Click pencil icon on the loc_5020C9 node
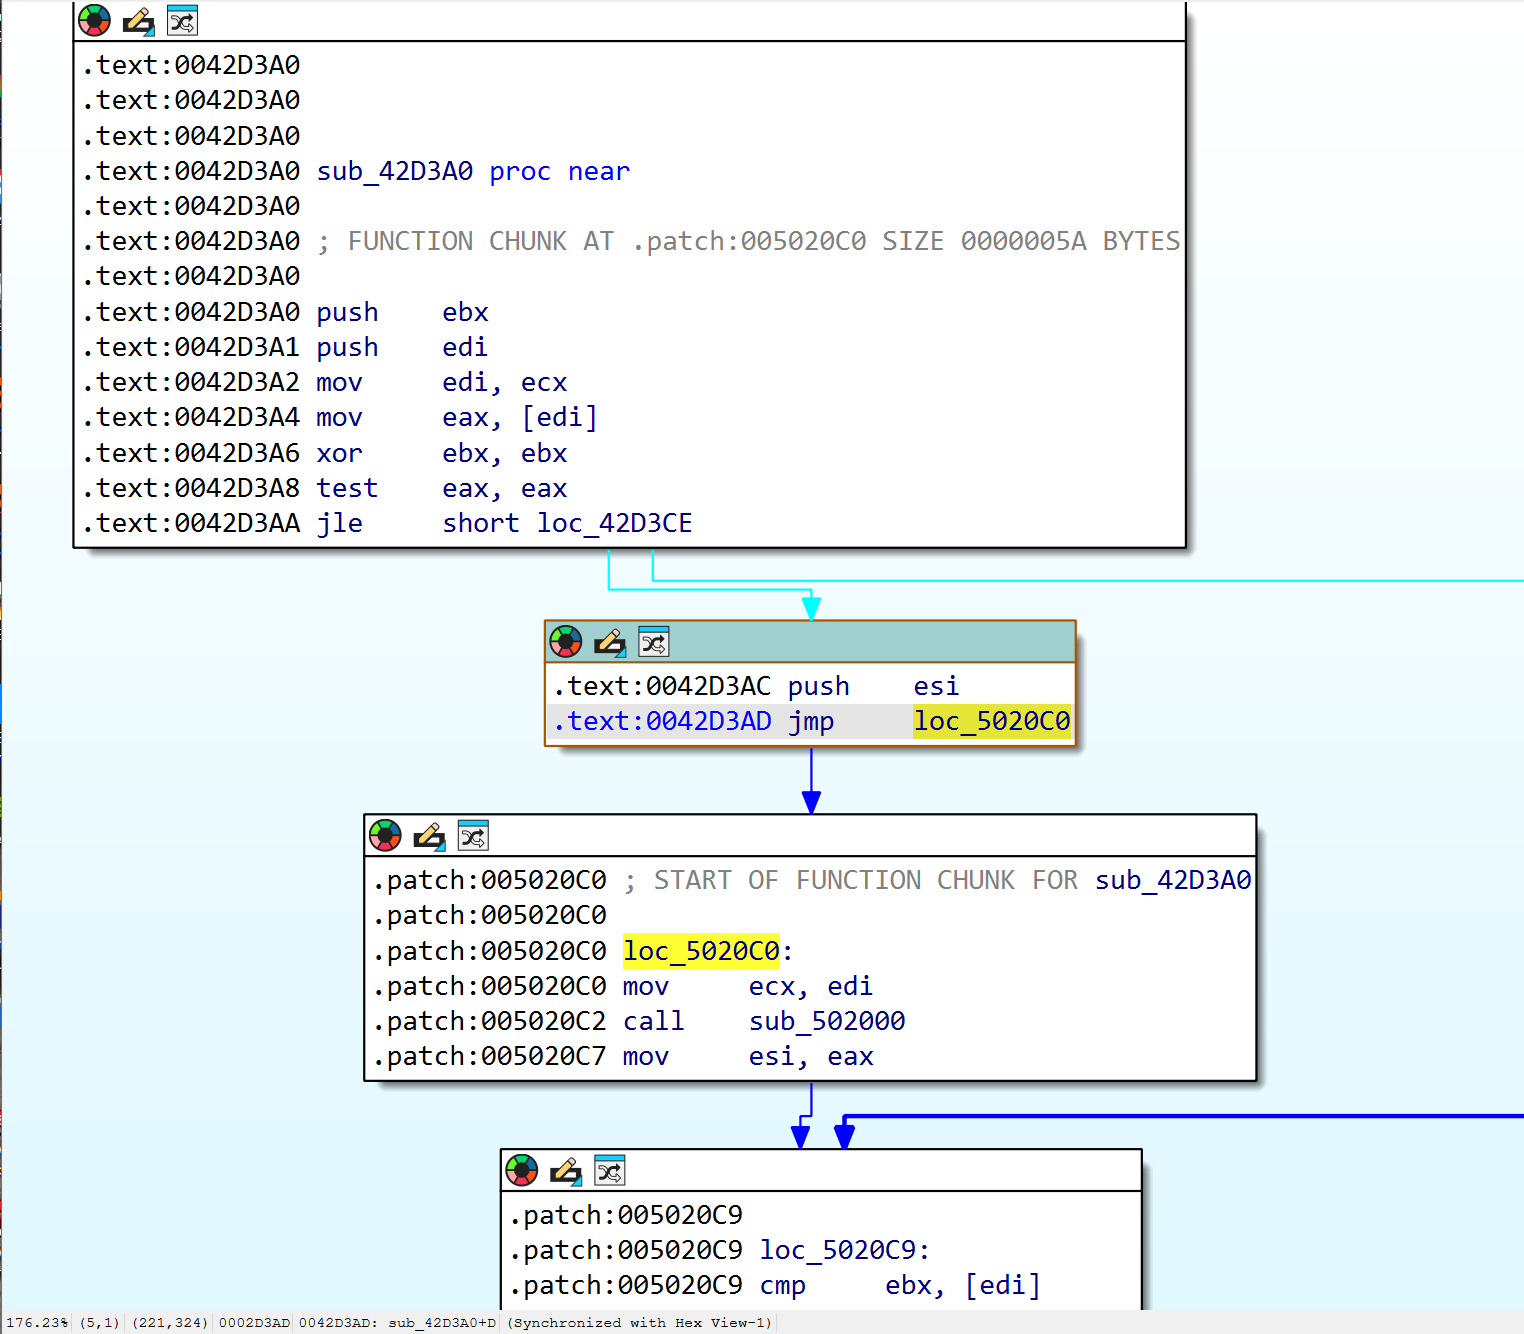Viewport: 1524px width, 1334px height. click(566, 1170)
